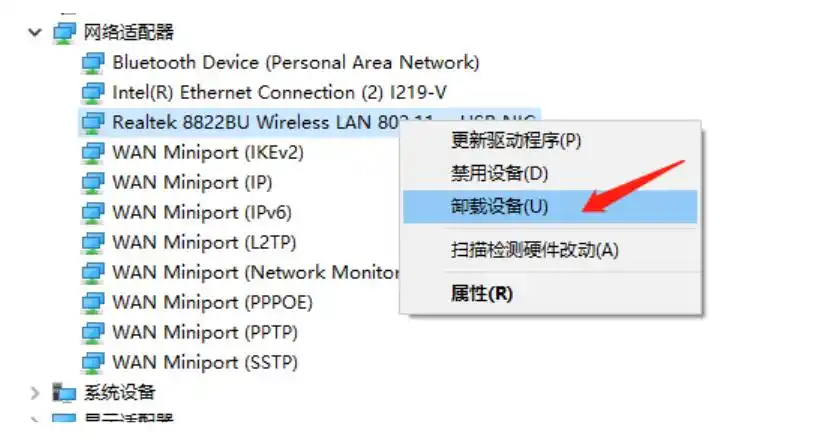
Task: Select WAN Miniport (PPTP) entry
Action: [x=204, y=332]
